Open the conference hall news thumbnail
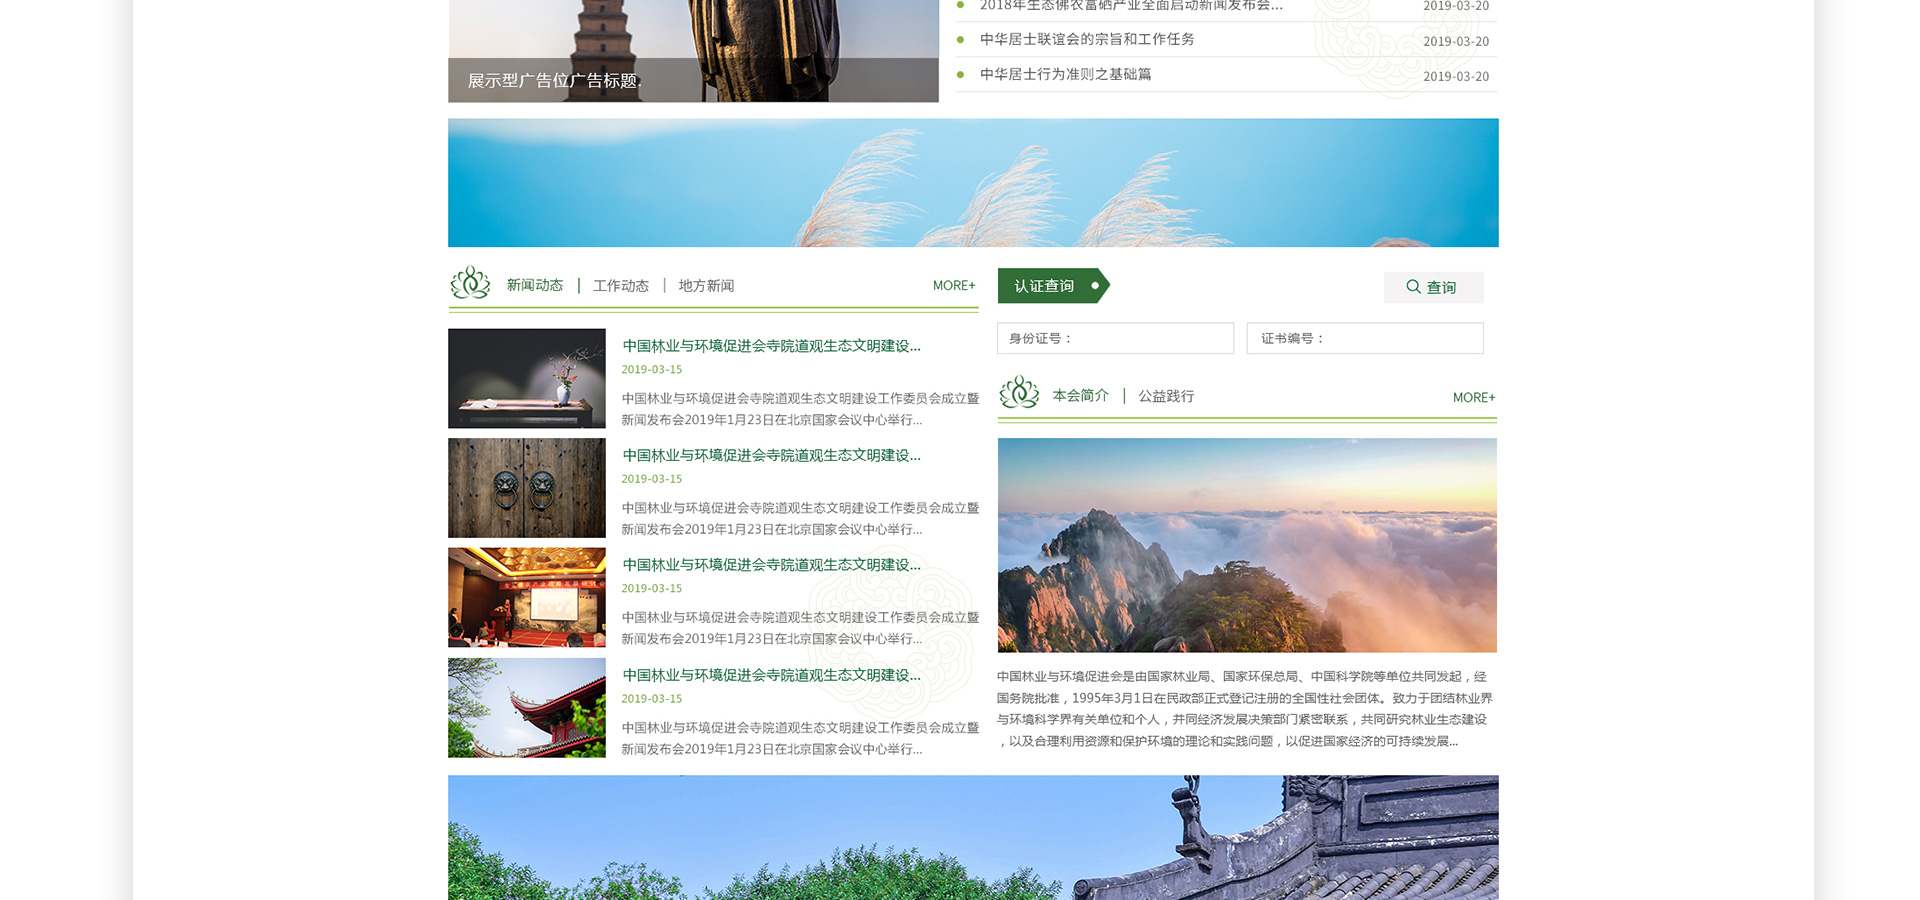1920x900 pixels. click(x=527, y=597)
